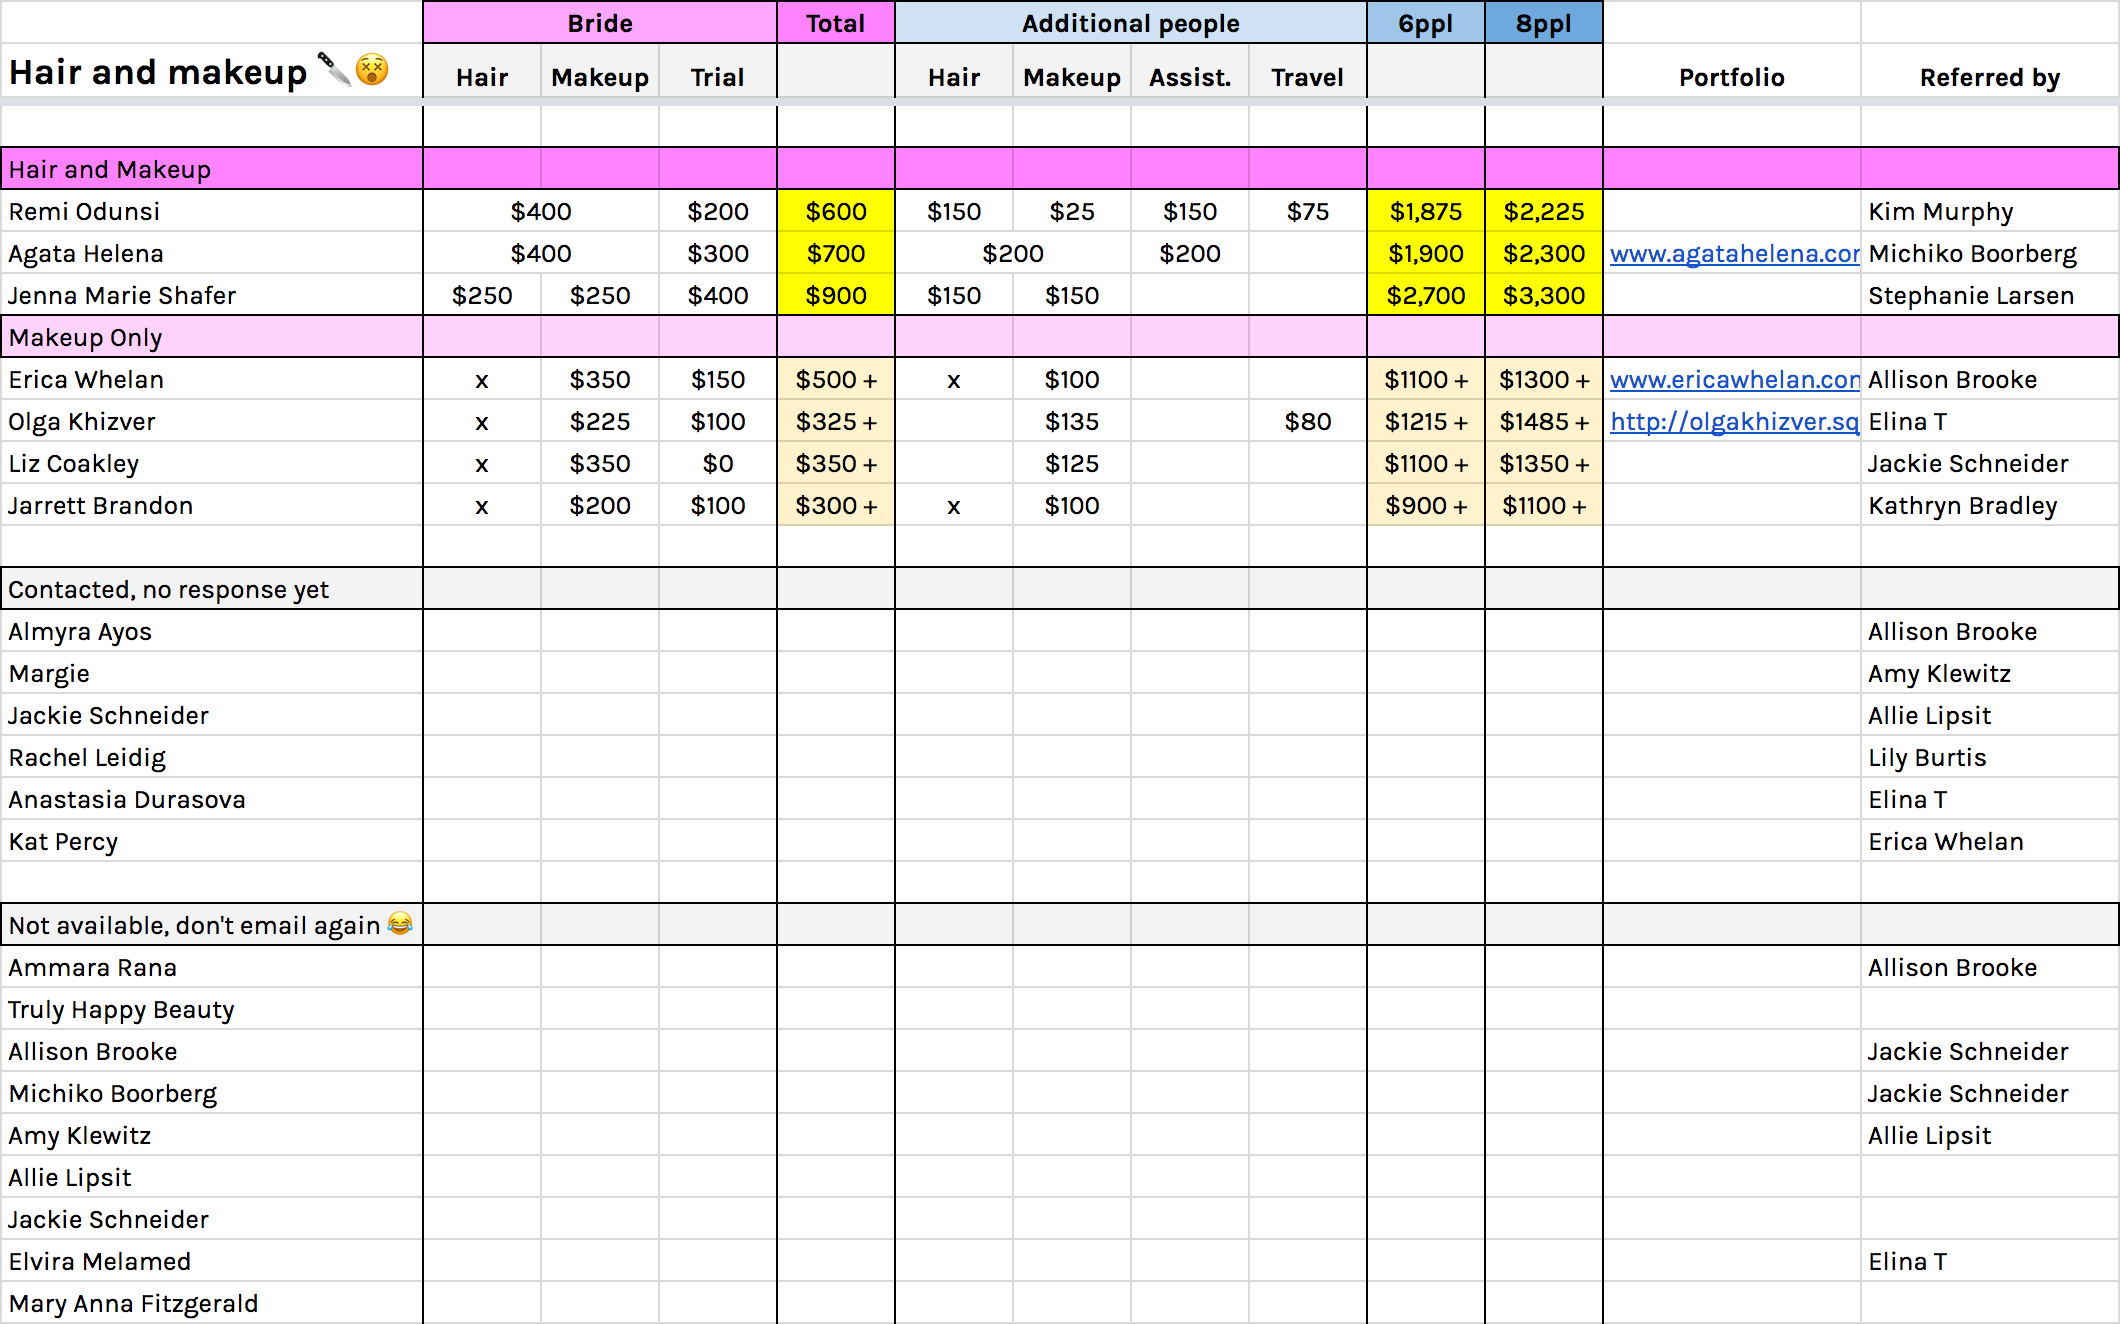Select the Remi Odunsi name cell
The image size is (2120, 1324).
[211, 212]
